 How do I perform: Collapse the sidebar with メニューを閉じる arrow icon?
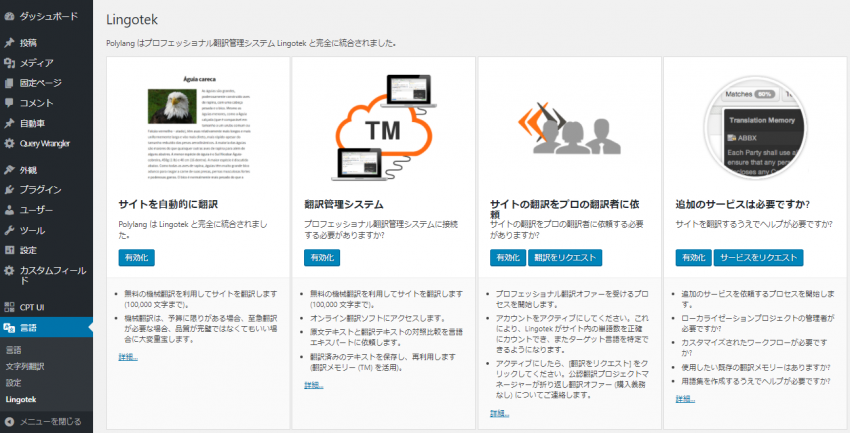point(9,421)
